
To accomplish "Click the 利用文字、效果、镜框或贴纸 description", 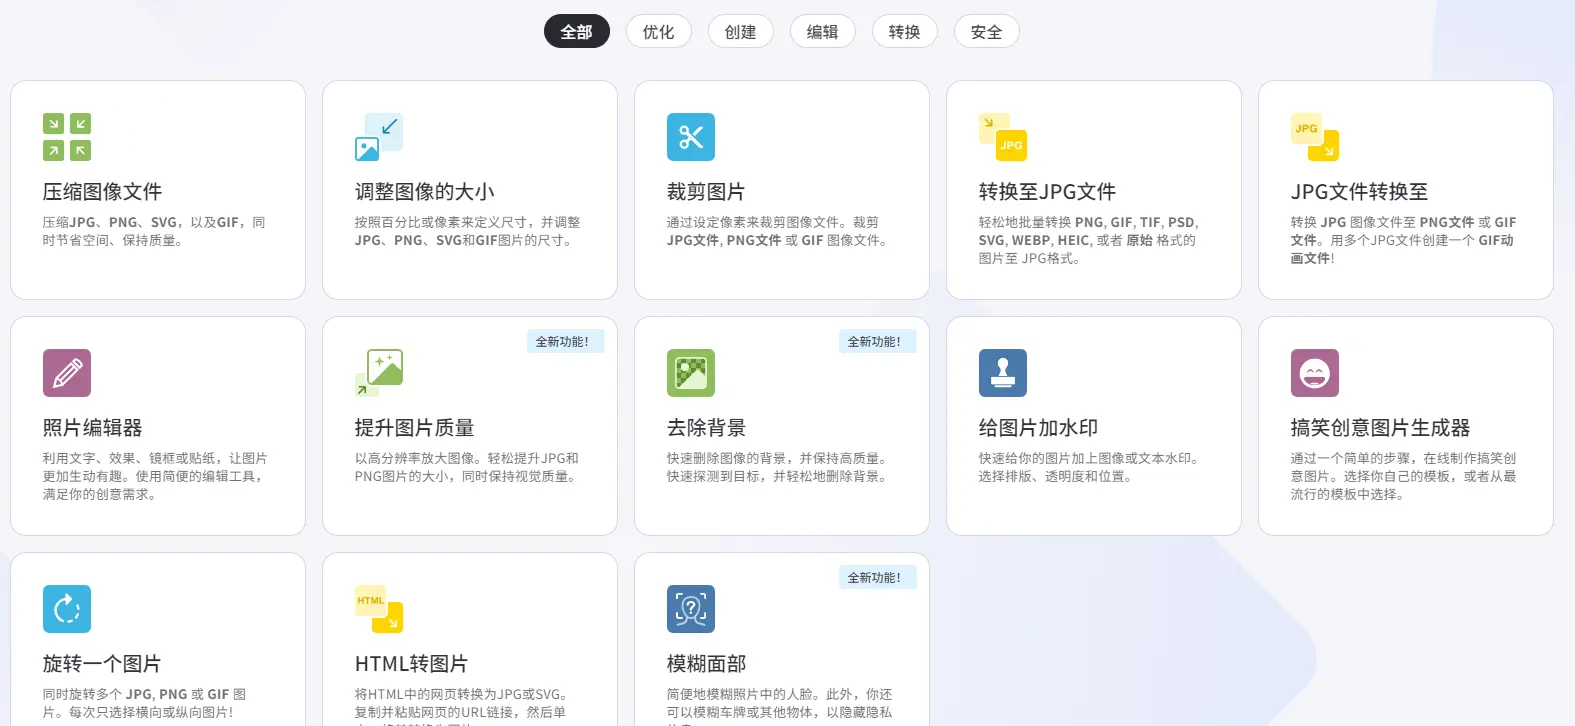I will point(155,476).
